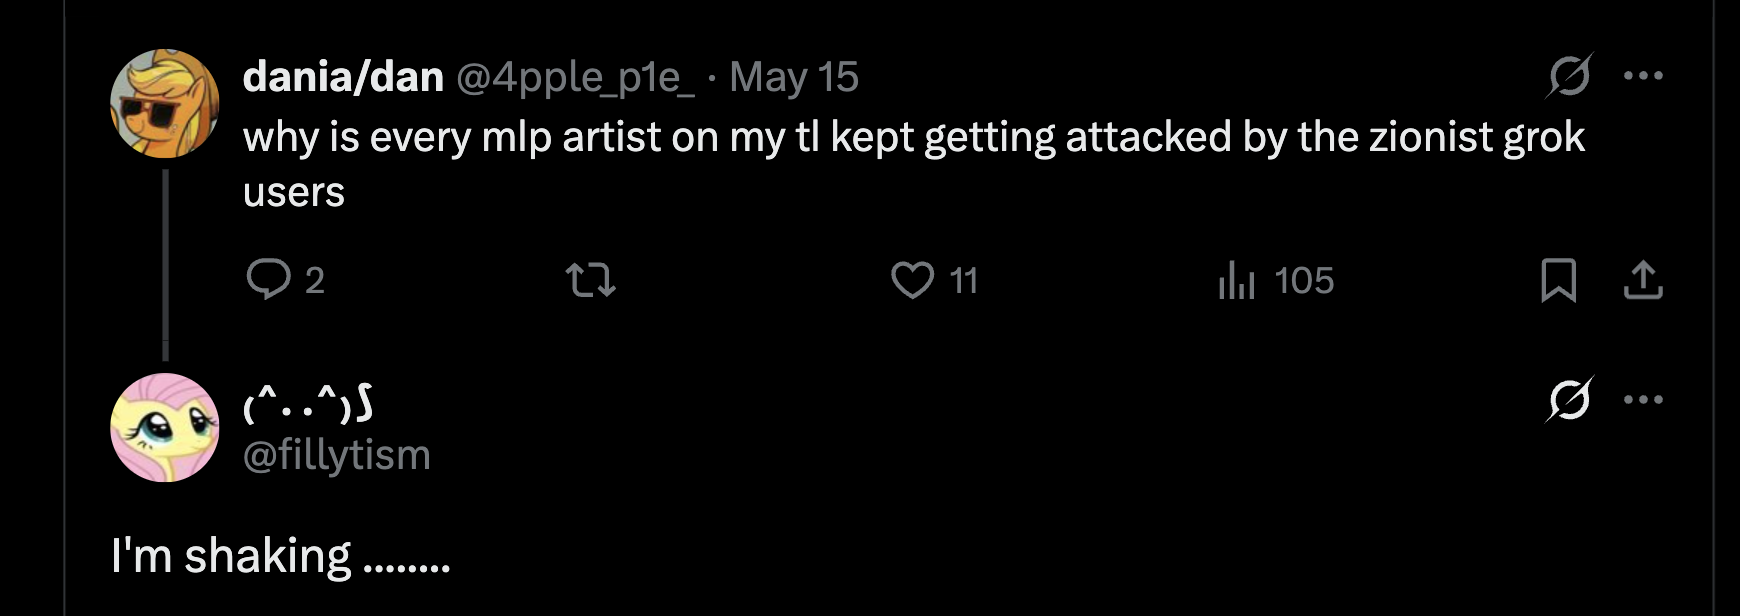Bookmark the dania/dan tweet

tap(1559, 280)
